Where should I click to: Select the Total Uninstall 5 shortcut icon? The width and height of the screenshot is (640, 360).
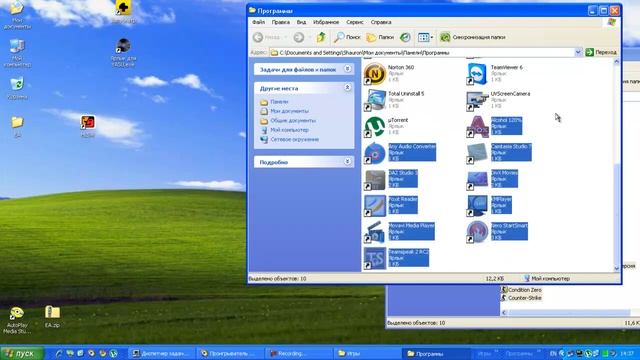(375, 100)
